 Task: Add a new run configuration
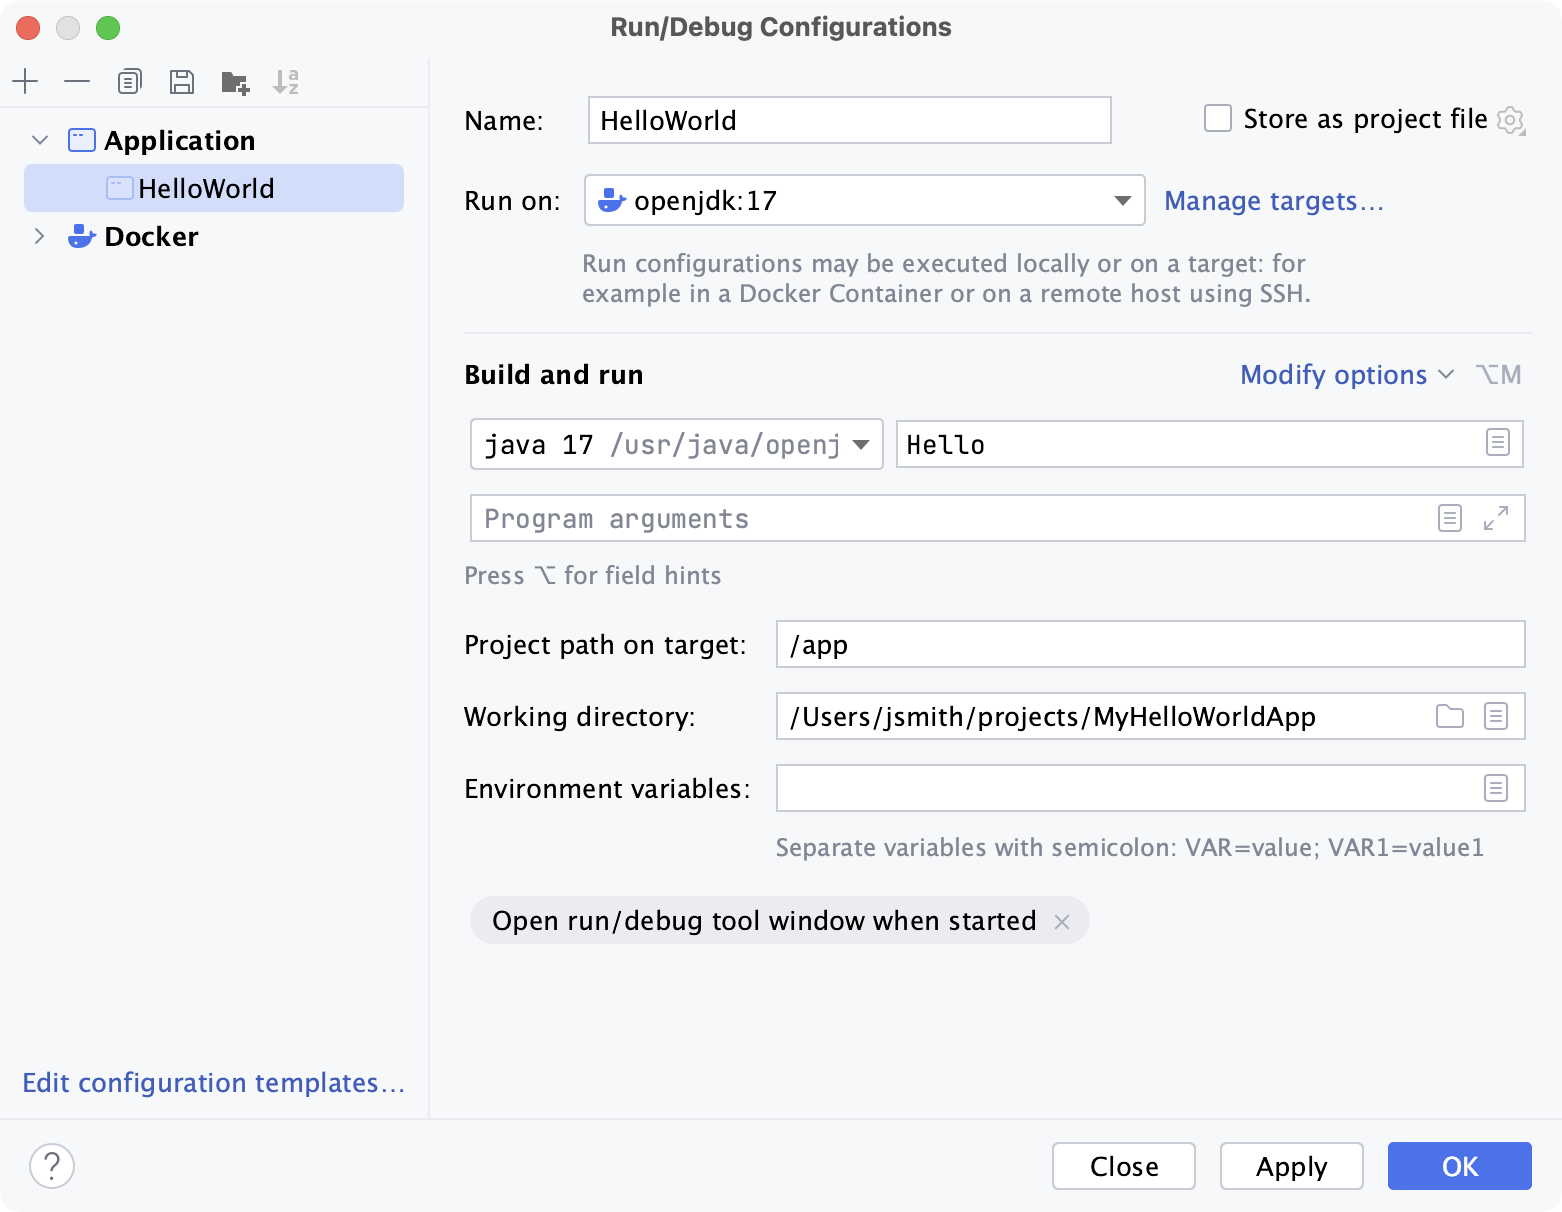[26, 81]
